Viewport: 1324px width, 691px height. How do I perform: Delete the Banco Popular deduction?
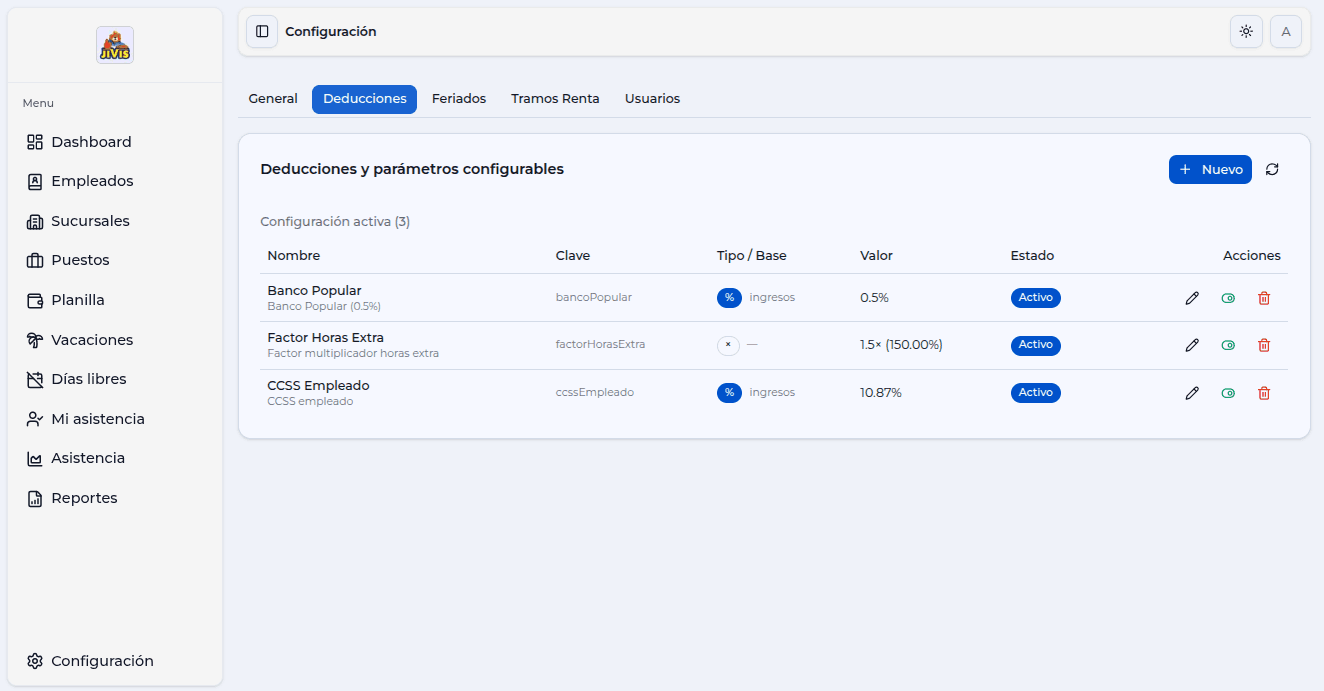pos(1264,298)
